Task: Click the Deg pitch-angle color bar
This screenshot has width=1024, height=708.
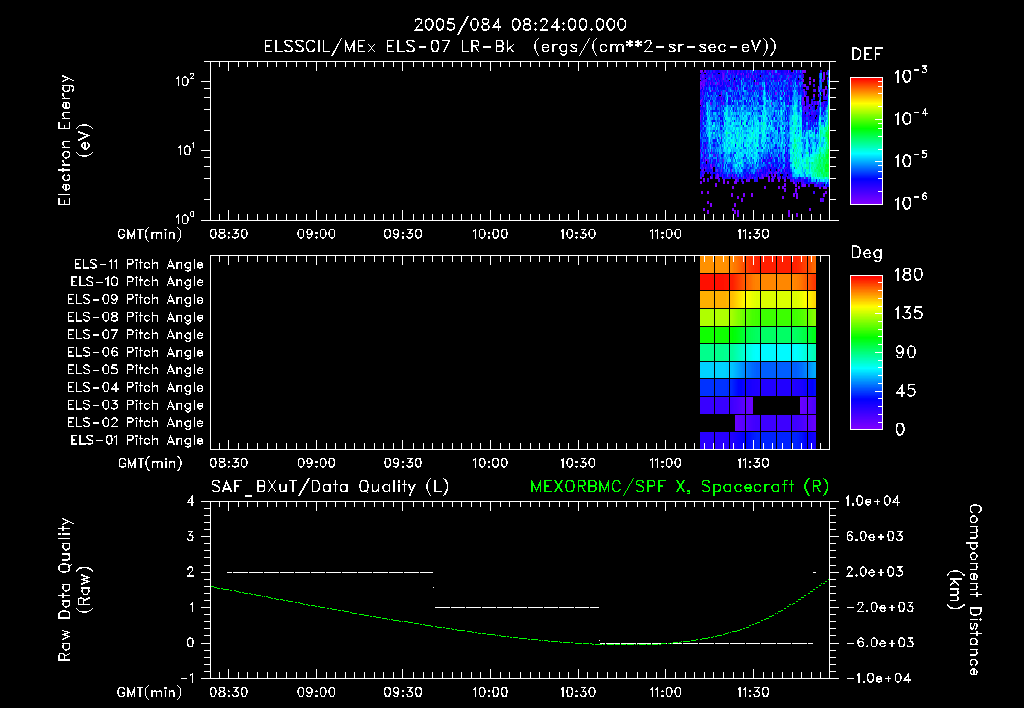Action: [866, 352]
